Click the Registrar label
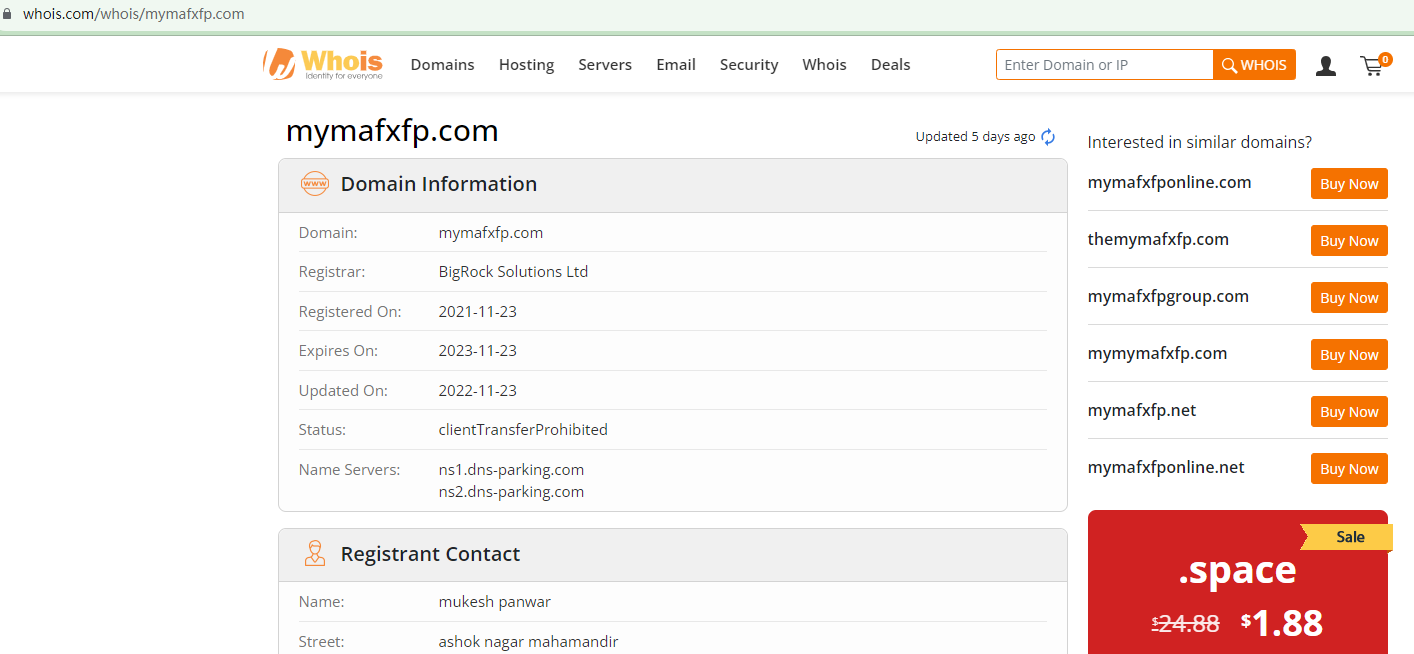Viewport: 1414px width, 654px height. coord(332,272)
